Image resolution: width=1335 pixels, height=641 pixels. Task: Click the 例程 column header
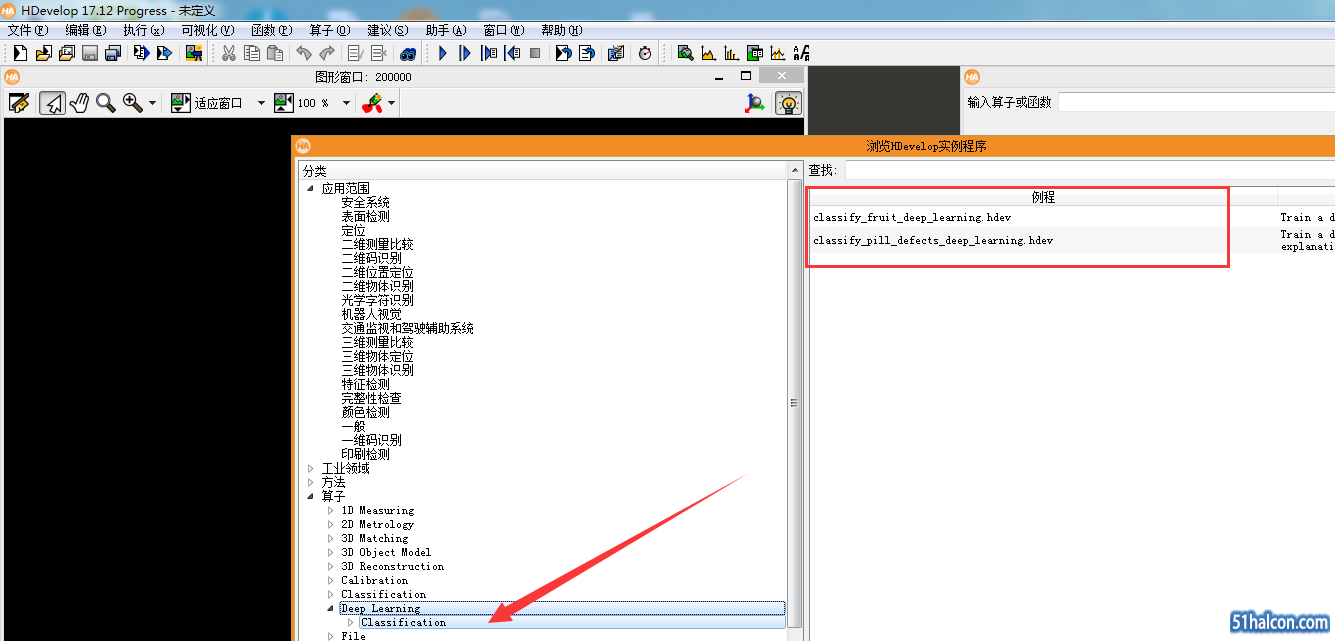(1043, 197)
